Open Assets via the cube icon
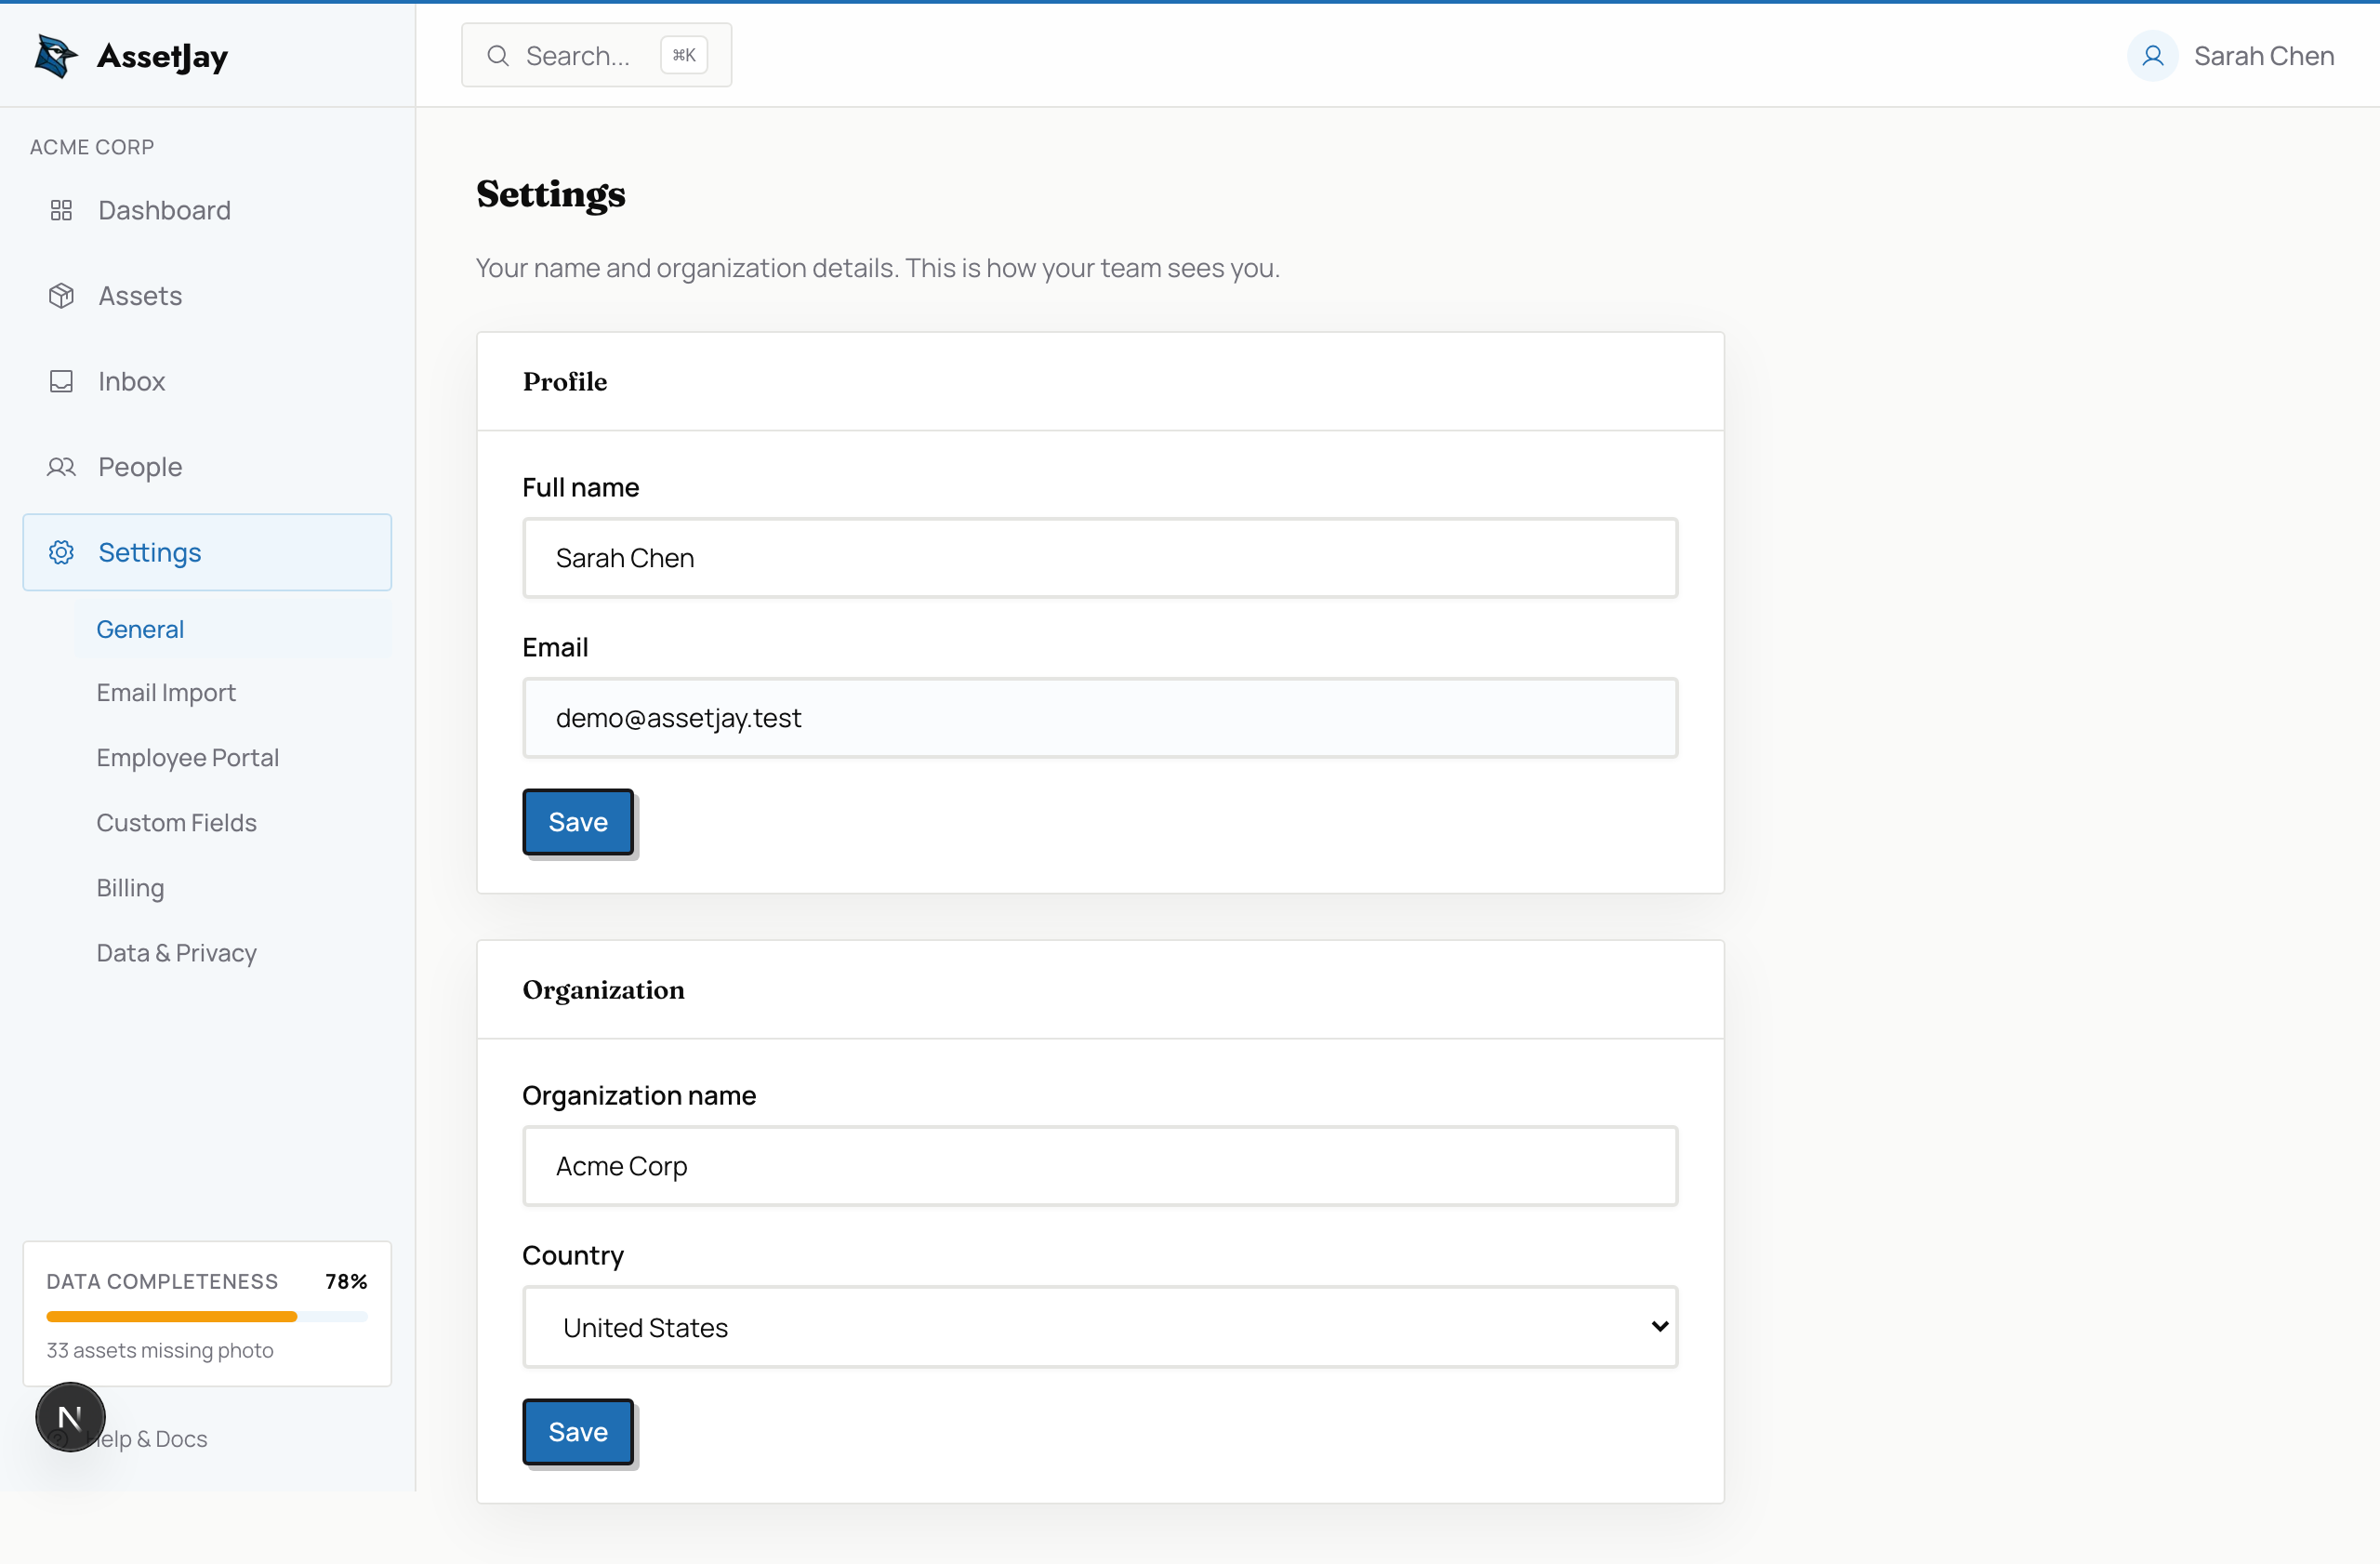The height and width of the screenshot is (1564, 2380). point(61,295)
